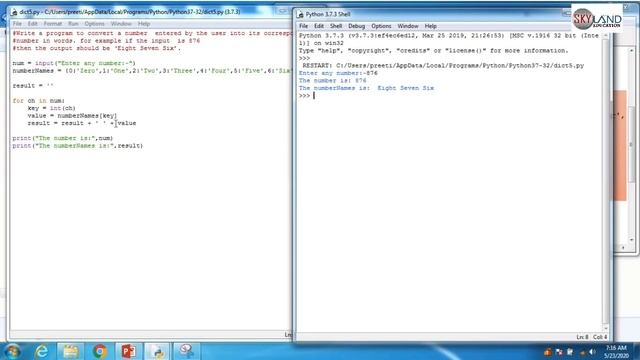Viewport: 640px width, 360px height.
Task: Open Help menu in Python Shell window
Action: [x=431, y=26]
